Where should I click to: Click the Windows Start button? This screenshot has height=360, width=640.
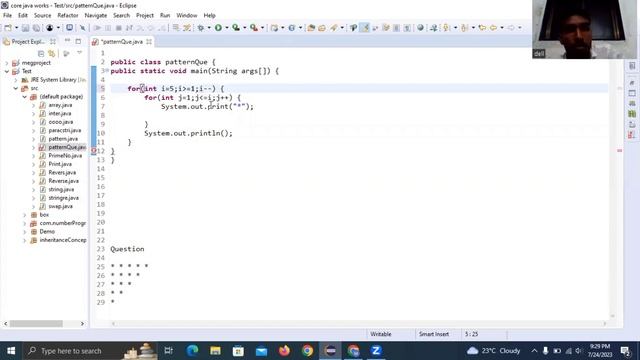click(11, 351)
